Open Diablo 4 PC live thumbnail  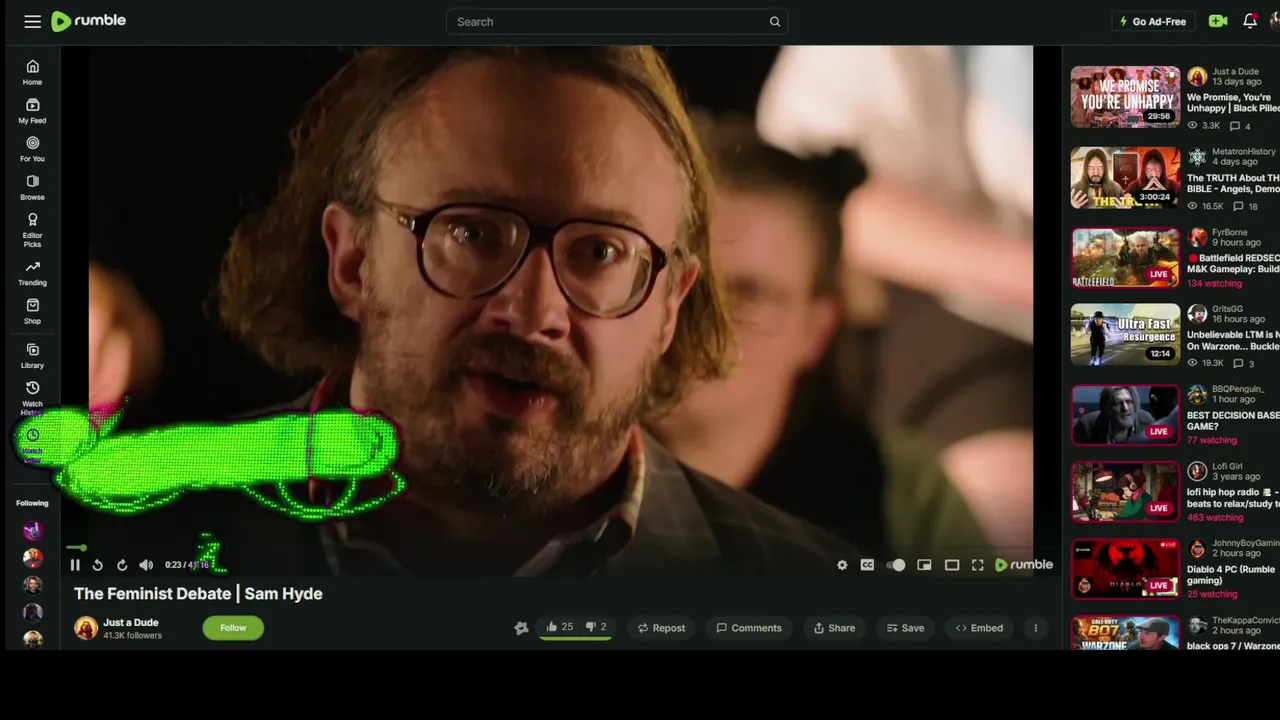pyautogui.click(x=1125, y=569)
